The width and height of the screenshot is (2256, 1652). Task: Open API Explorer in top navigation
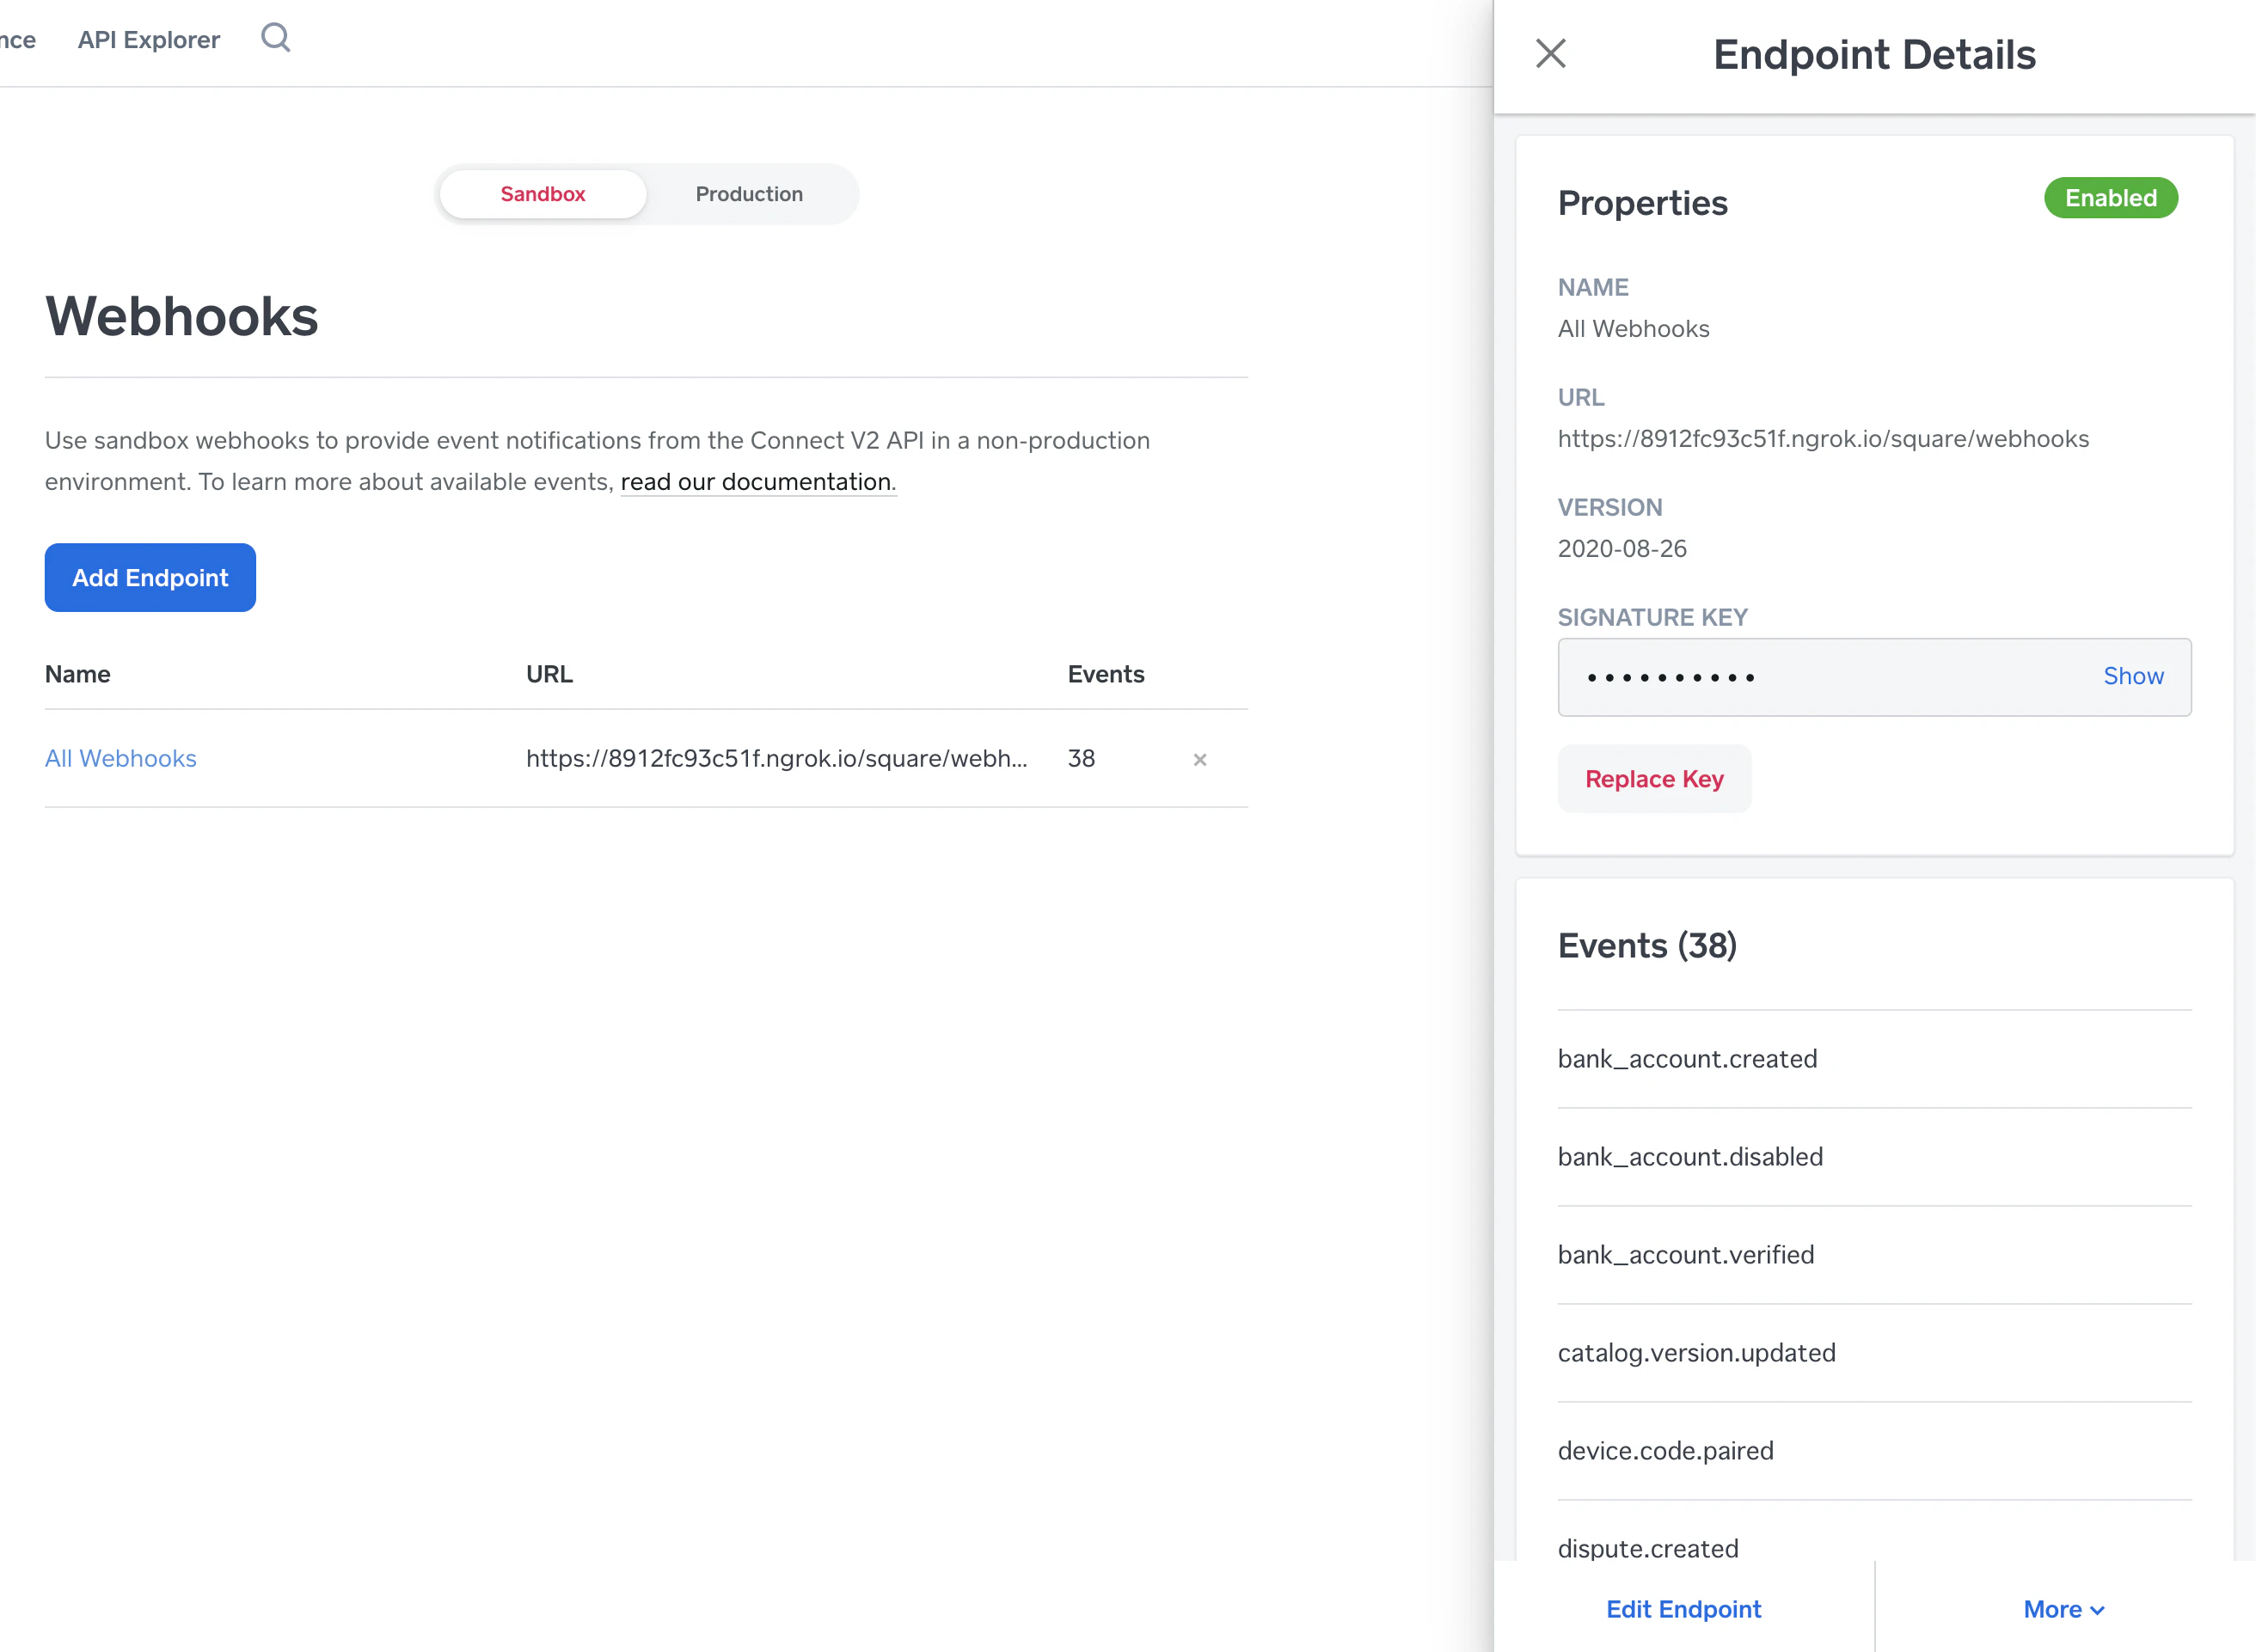click(x=149, y=39)
